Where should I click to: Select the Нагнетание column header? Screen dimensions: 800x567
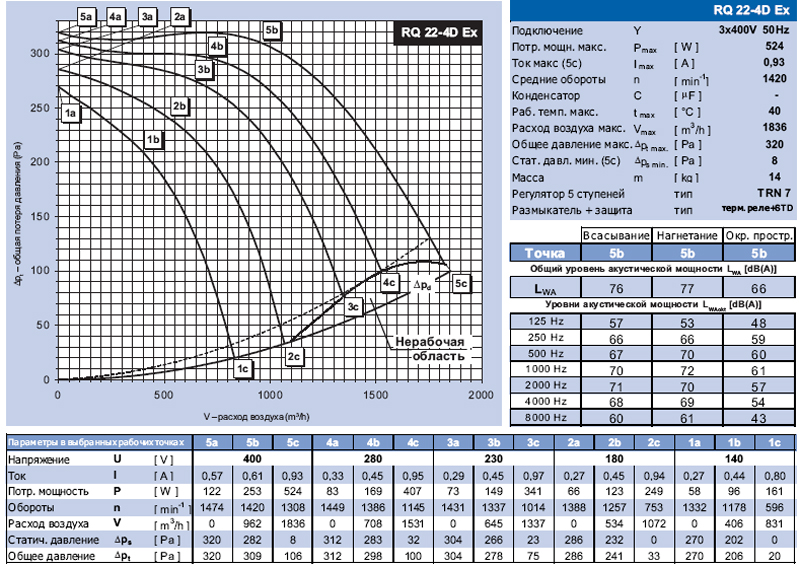coord(688,236)
